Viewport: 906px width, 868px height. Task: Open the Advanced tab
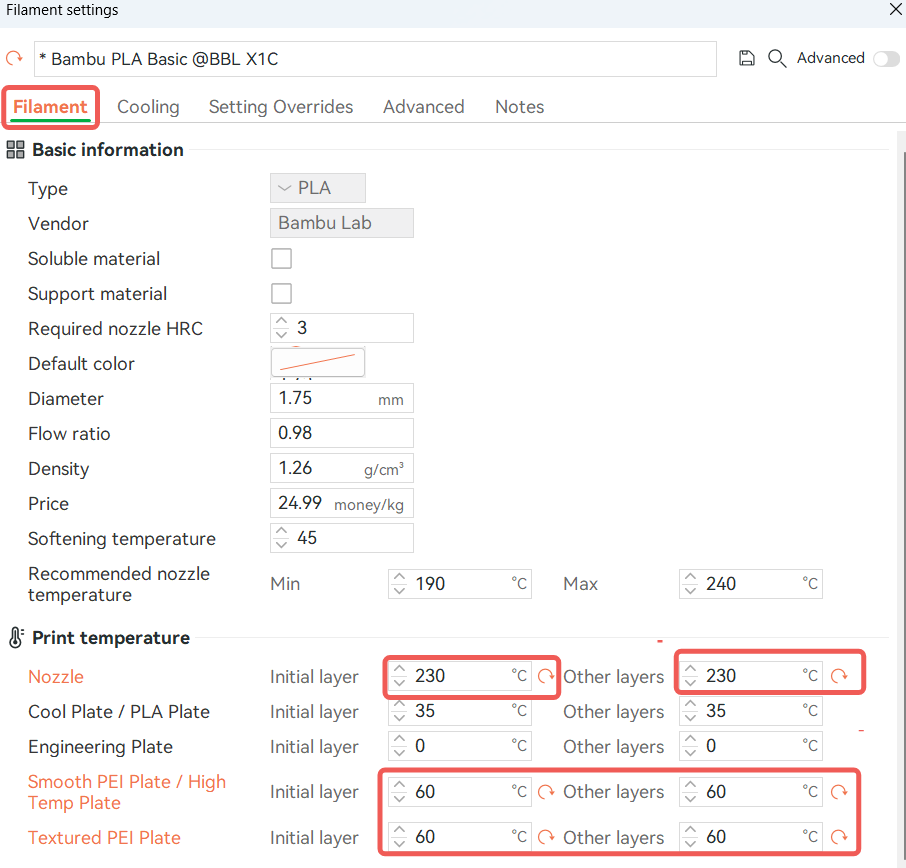pos(424,107)
